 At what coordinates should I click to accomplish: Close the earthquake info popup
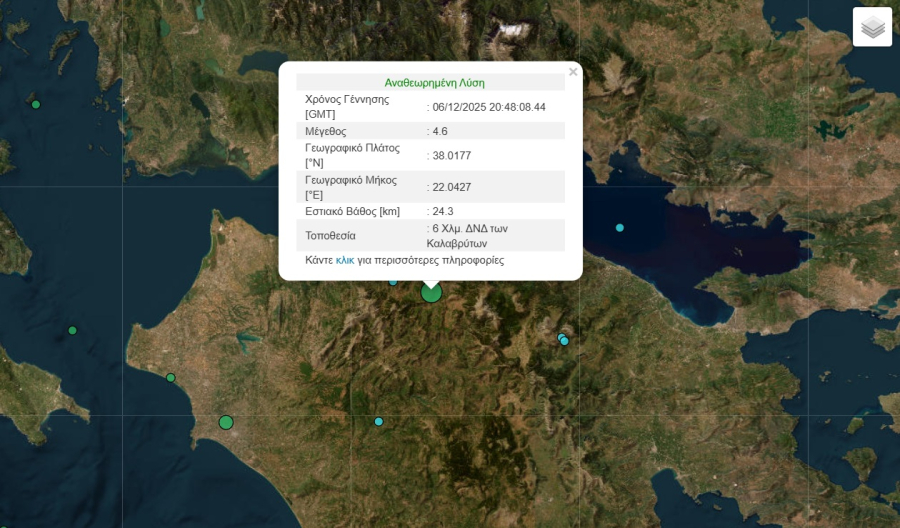point(573,72)
